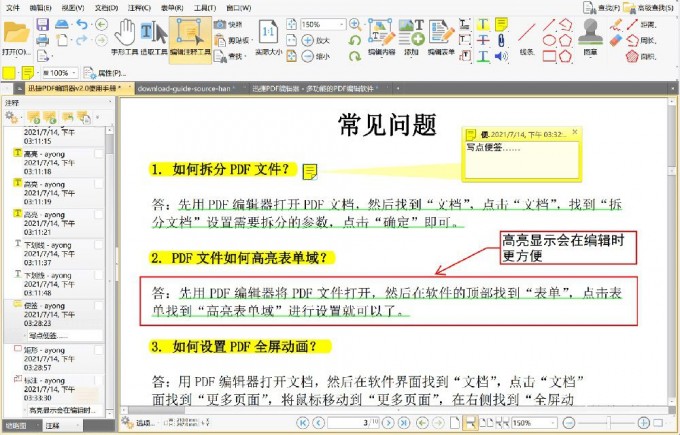The image size is (680, 435).
Task: Open the top toolbar 150% zoom dropdown
Action: (x=343, y=23)
